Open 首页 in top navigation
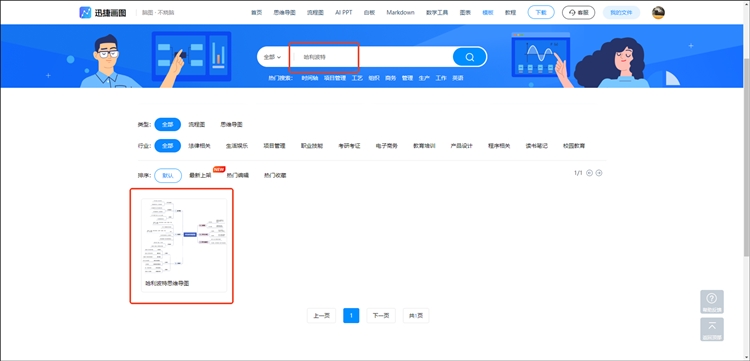Screen dimensions: 750x361 [x=257, y=13]
